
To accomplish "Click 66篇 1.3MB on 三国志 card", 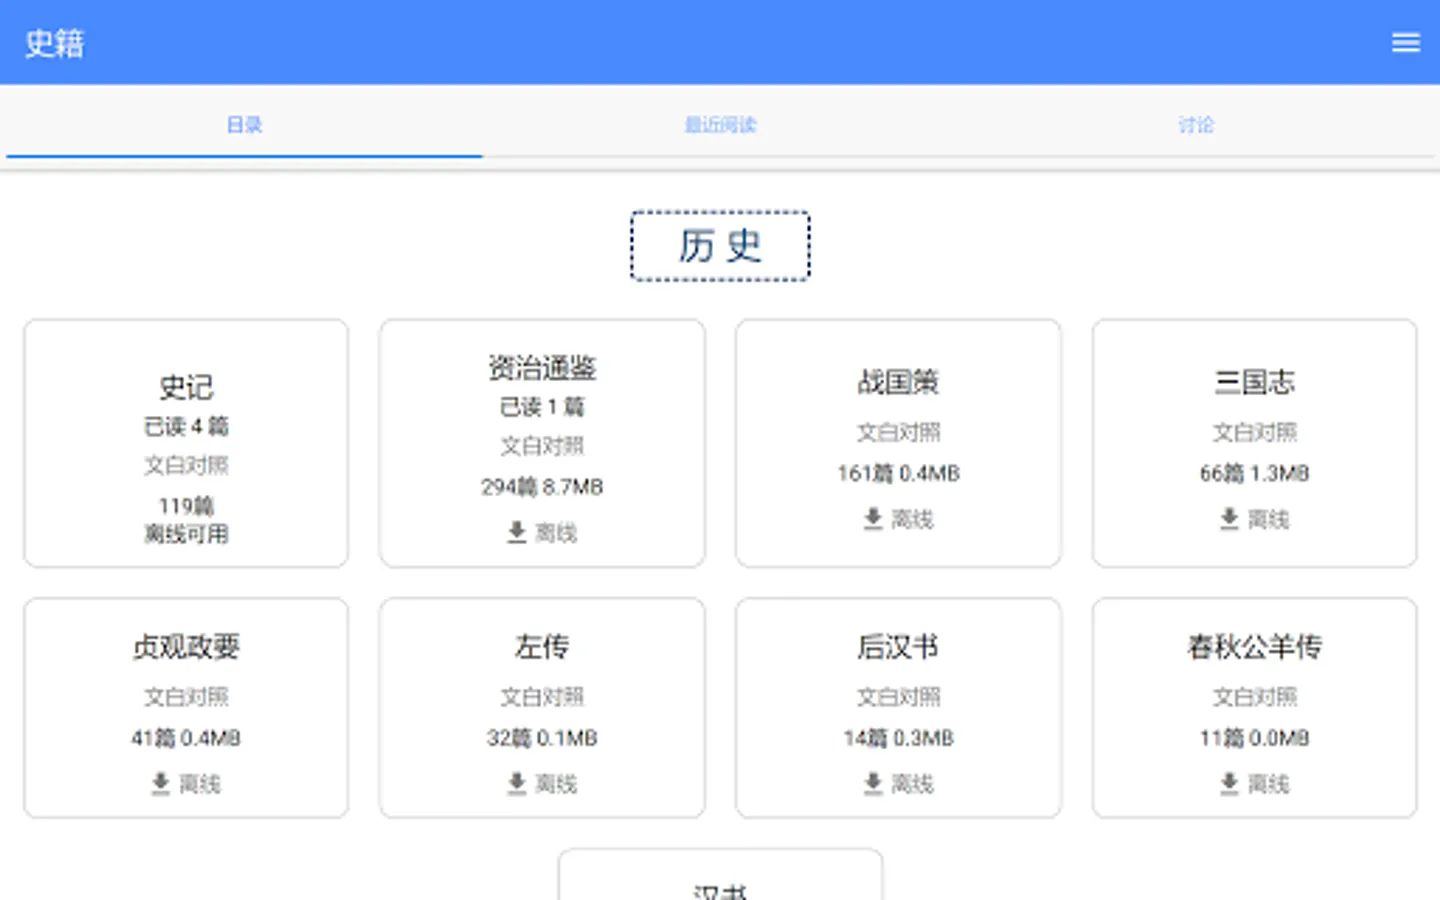I will (1254, 473).
